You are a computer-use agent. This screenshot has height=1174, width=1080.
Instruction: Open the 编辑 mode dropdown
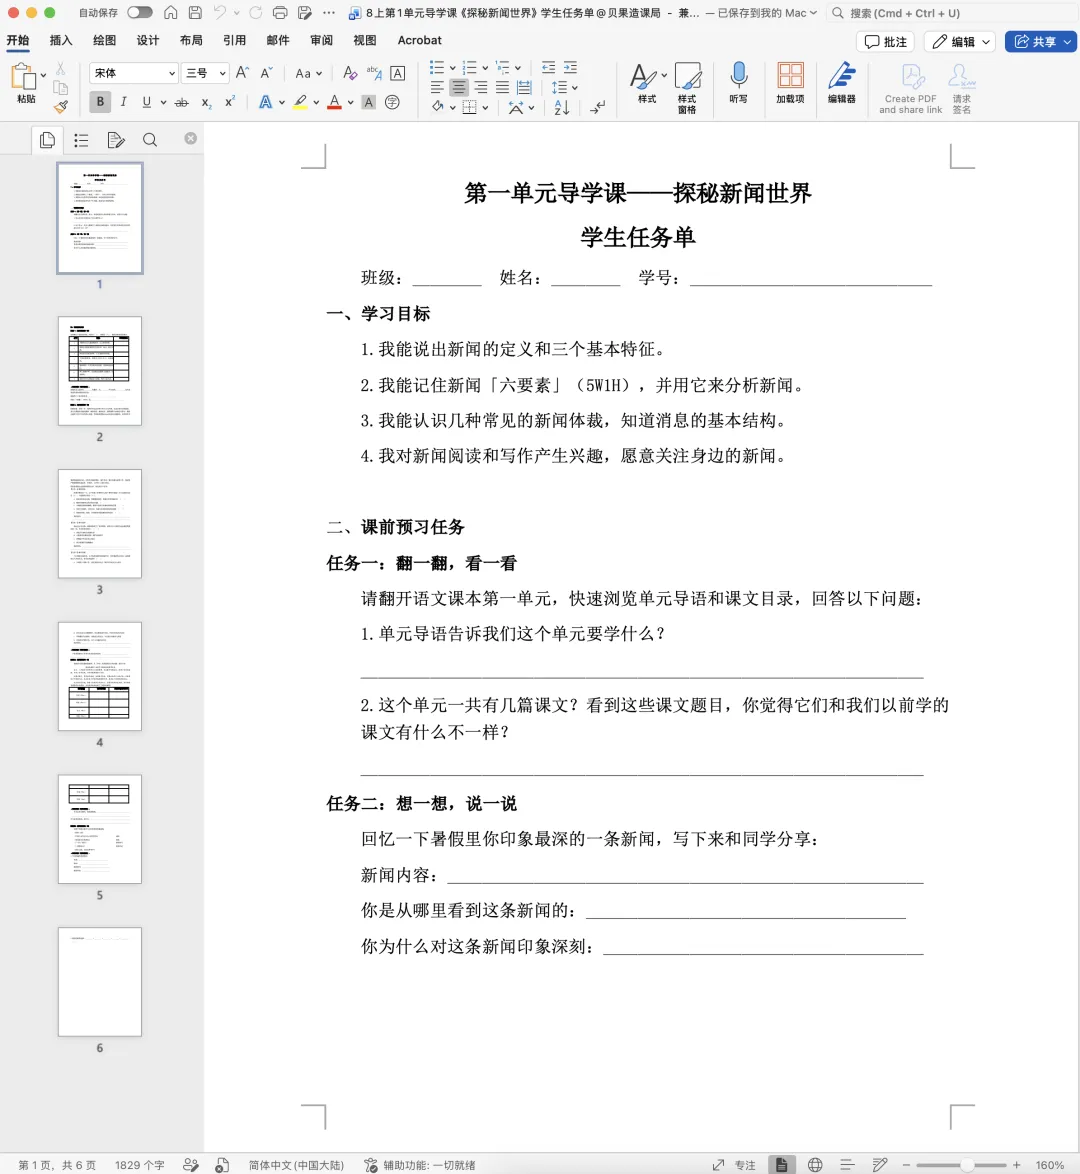(x=962, y=42)
